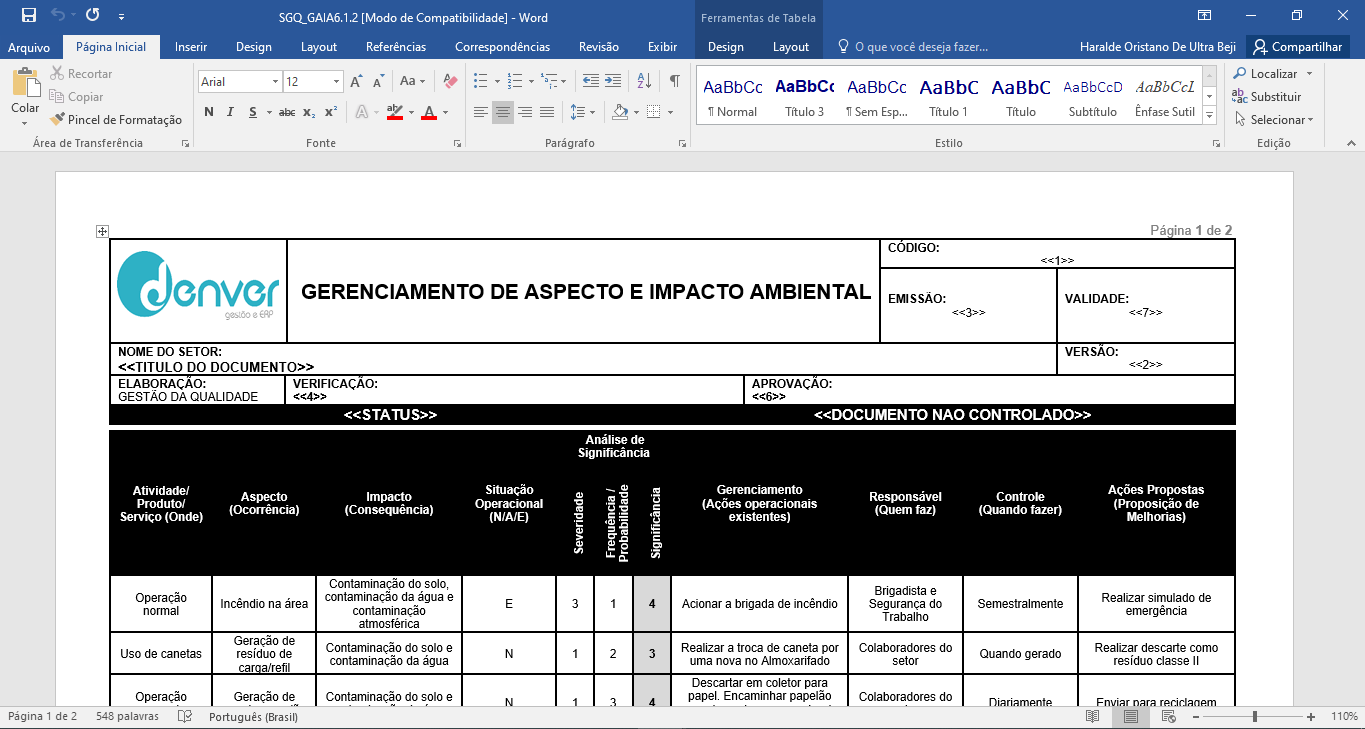This screenshot has width=1365, height=729.
Task: Toggle italic formatting
Action: coord(231,112)
